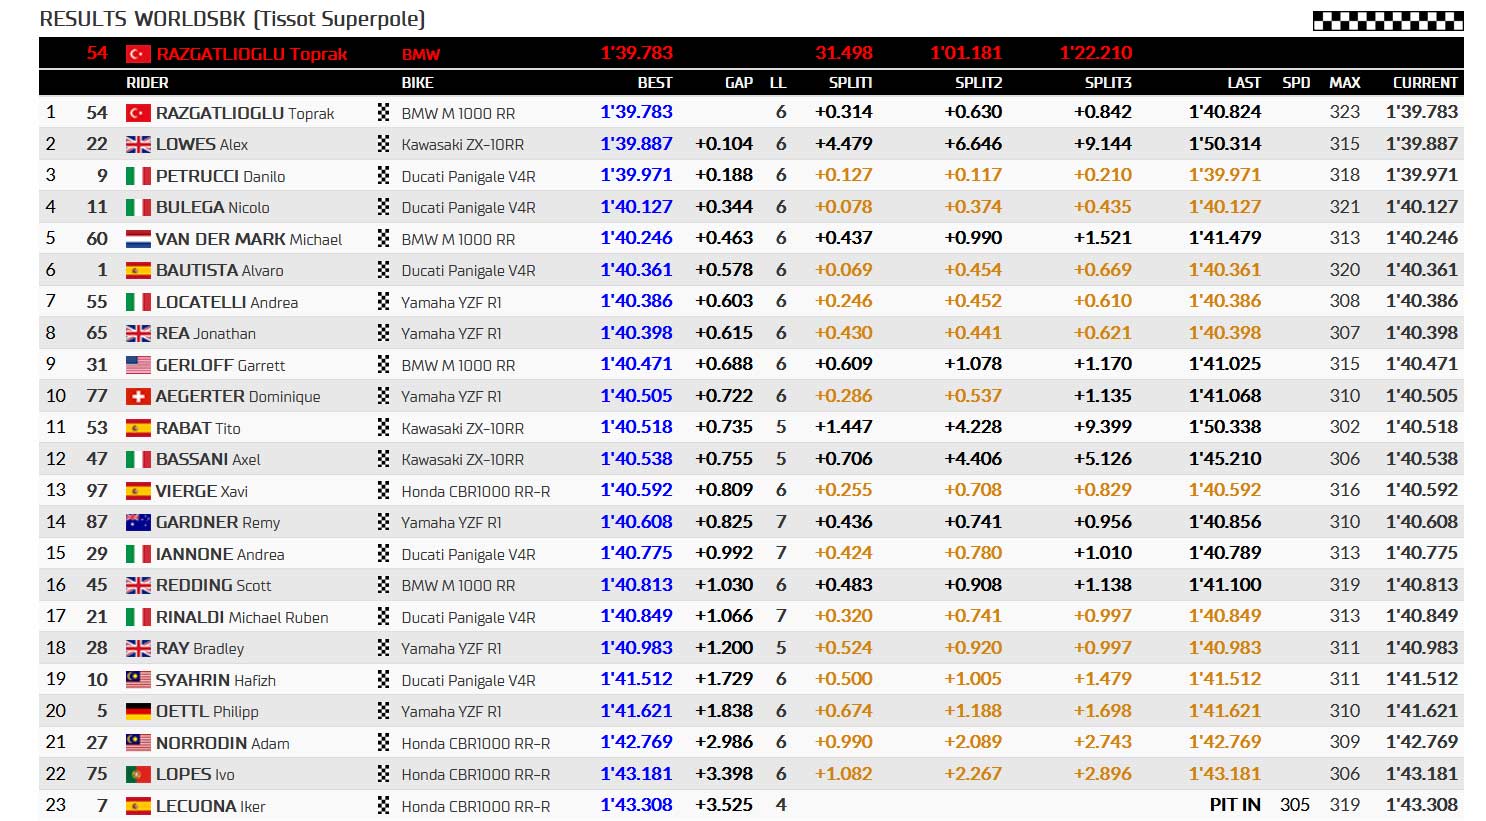Click the SPD value 305 for LECUONA
Screen dimensions: 1486x821
point(1295,805)
